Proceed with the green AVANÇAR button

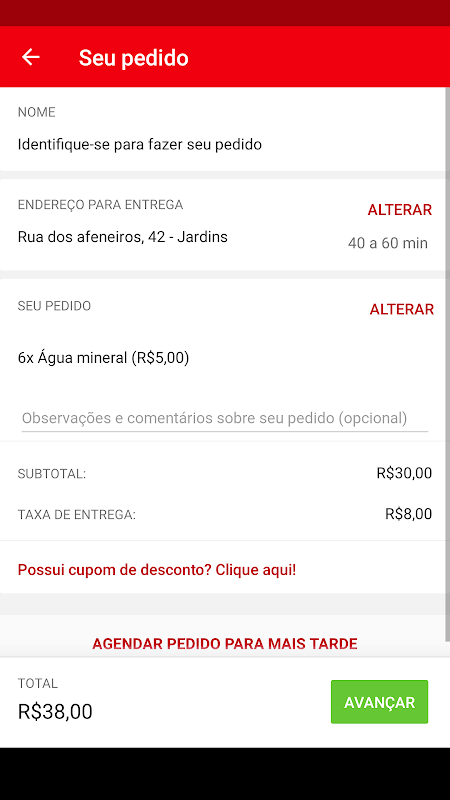click(x=380, y=702)
